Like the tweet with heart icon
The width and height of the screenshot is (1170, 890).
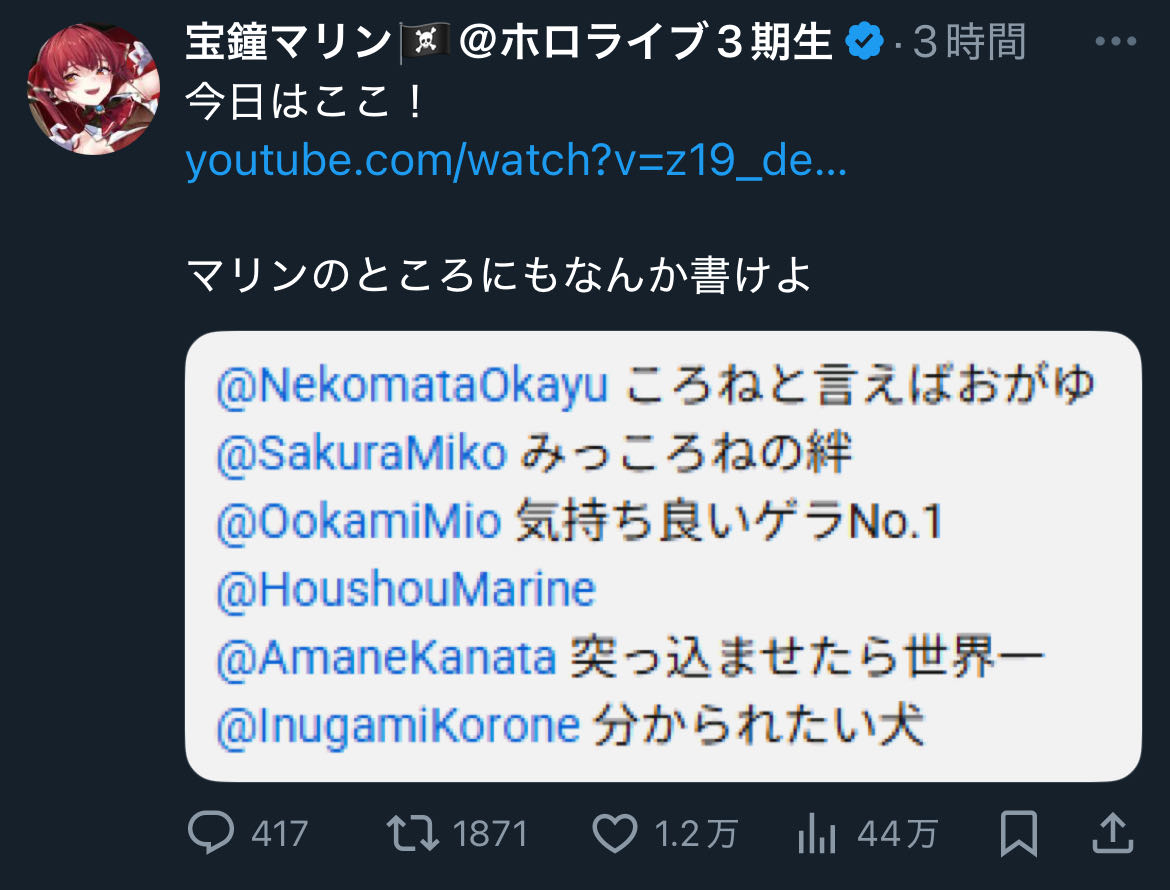point(615,833)
